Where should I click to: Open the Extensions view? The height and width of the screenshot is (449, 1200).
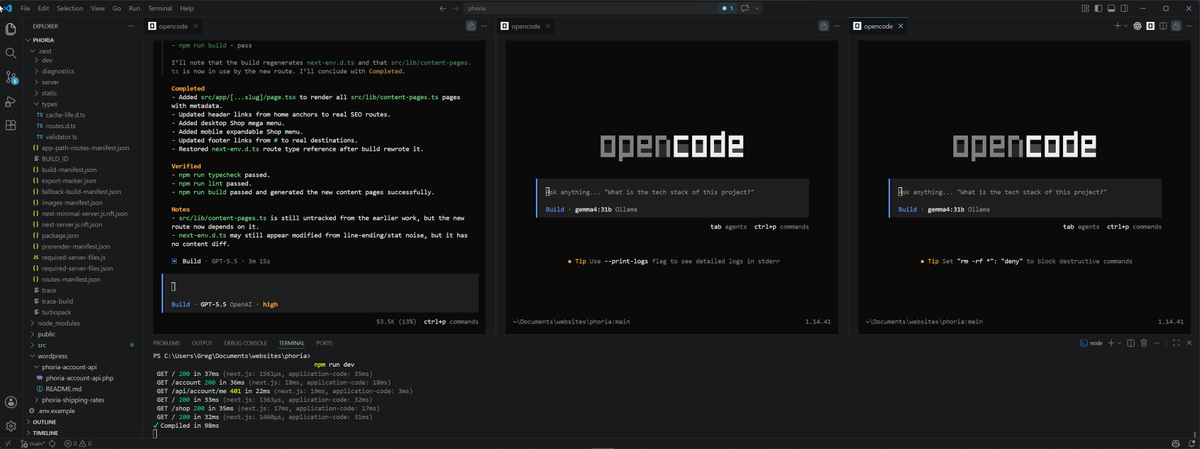coord(11,126)
